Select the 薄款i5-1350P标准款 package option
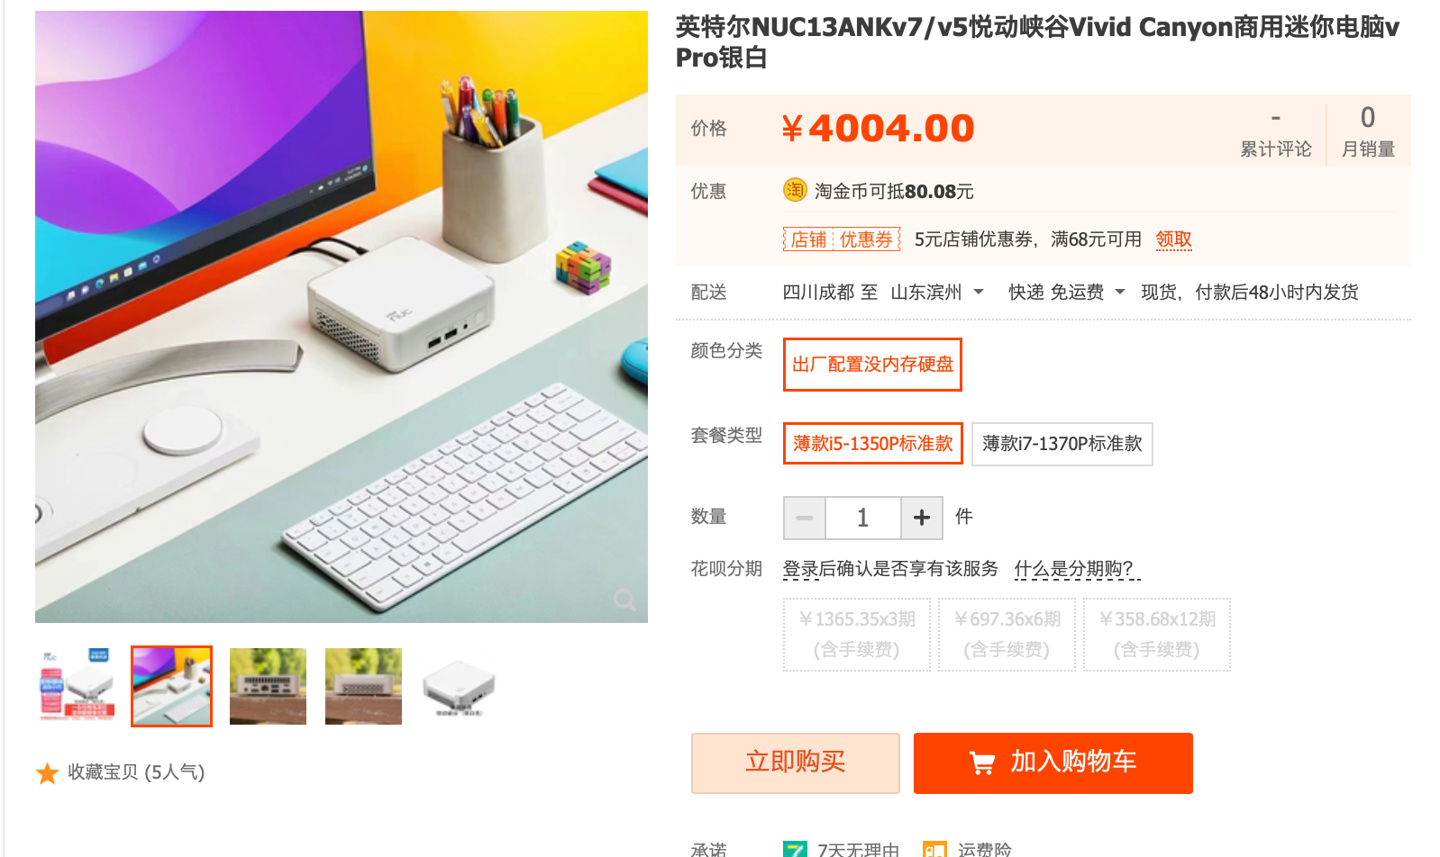The width and height of the screenshot is (1440, 857). [873, 444]
